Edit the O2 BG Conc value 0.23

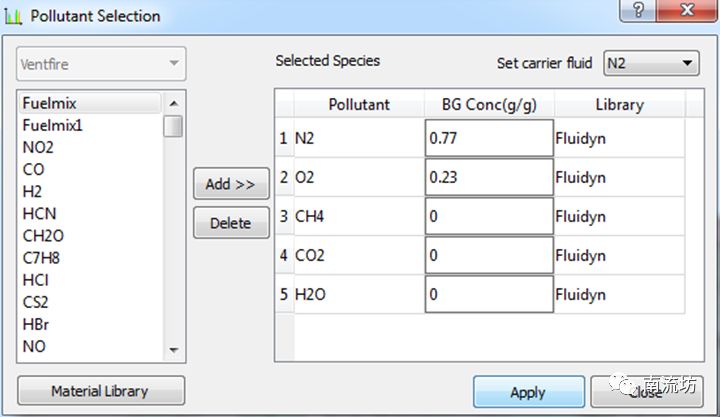tap(488, 177)
